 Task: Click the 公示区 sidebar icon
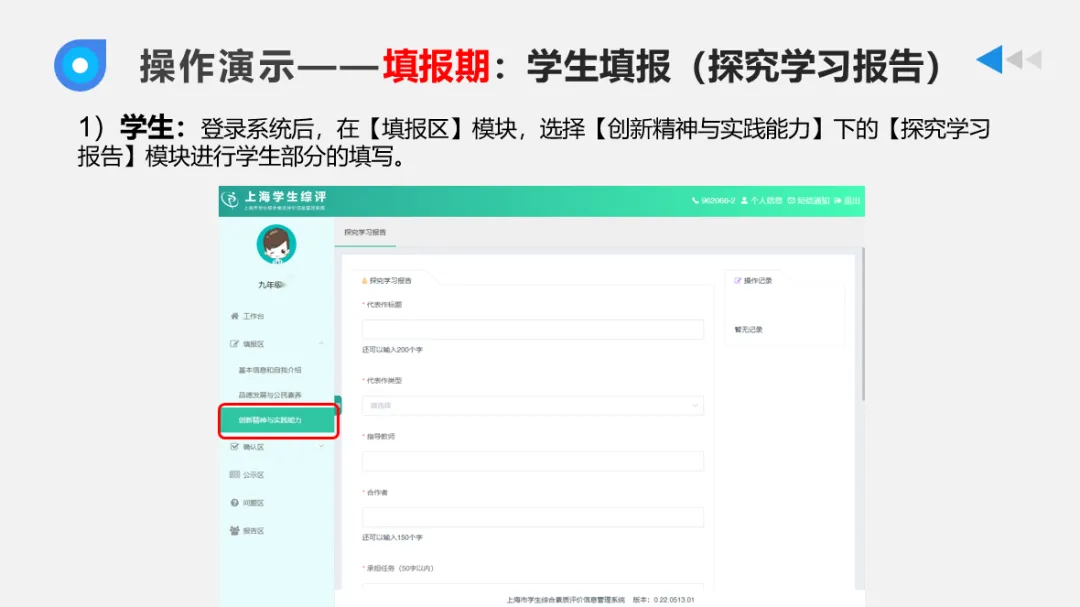[234, 475]
